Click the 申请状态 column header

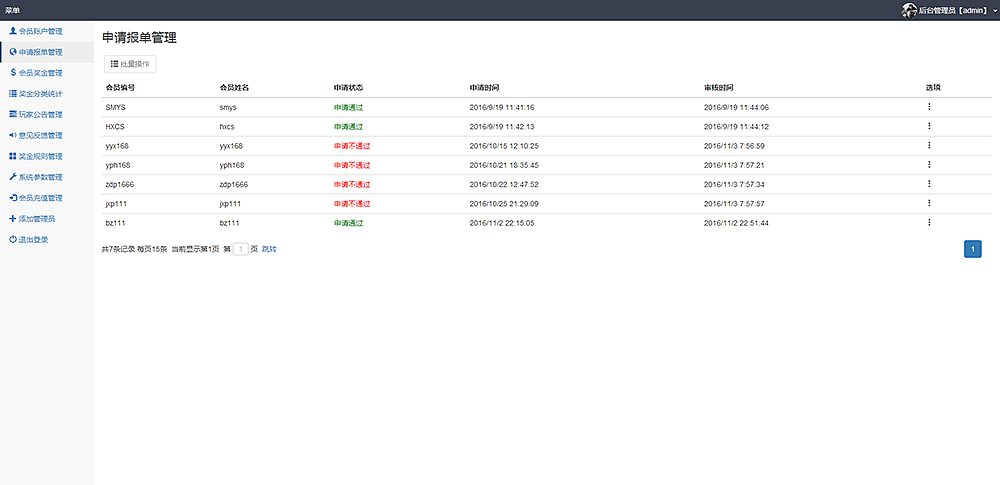348,87
